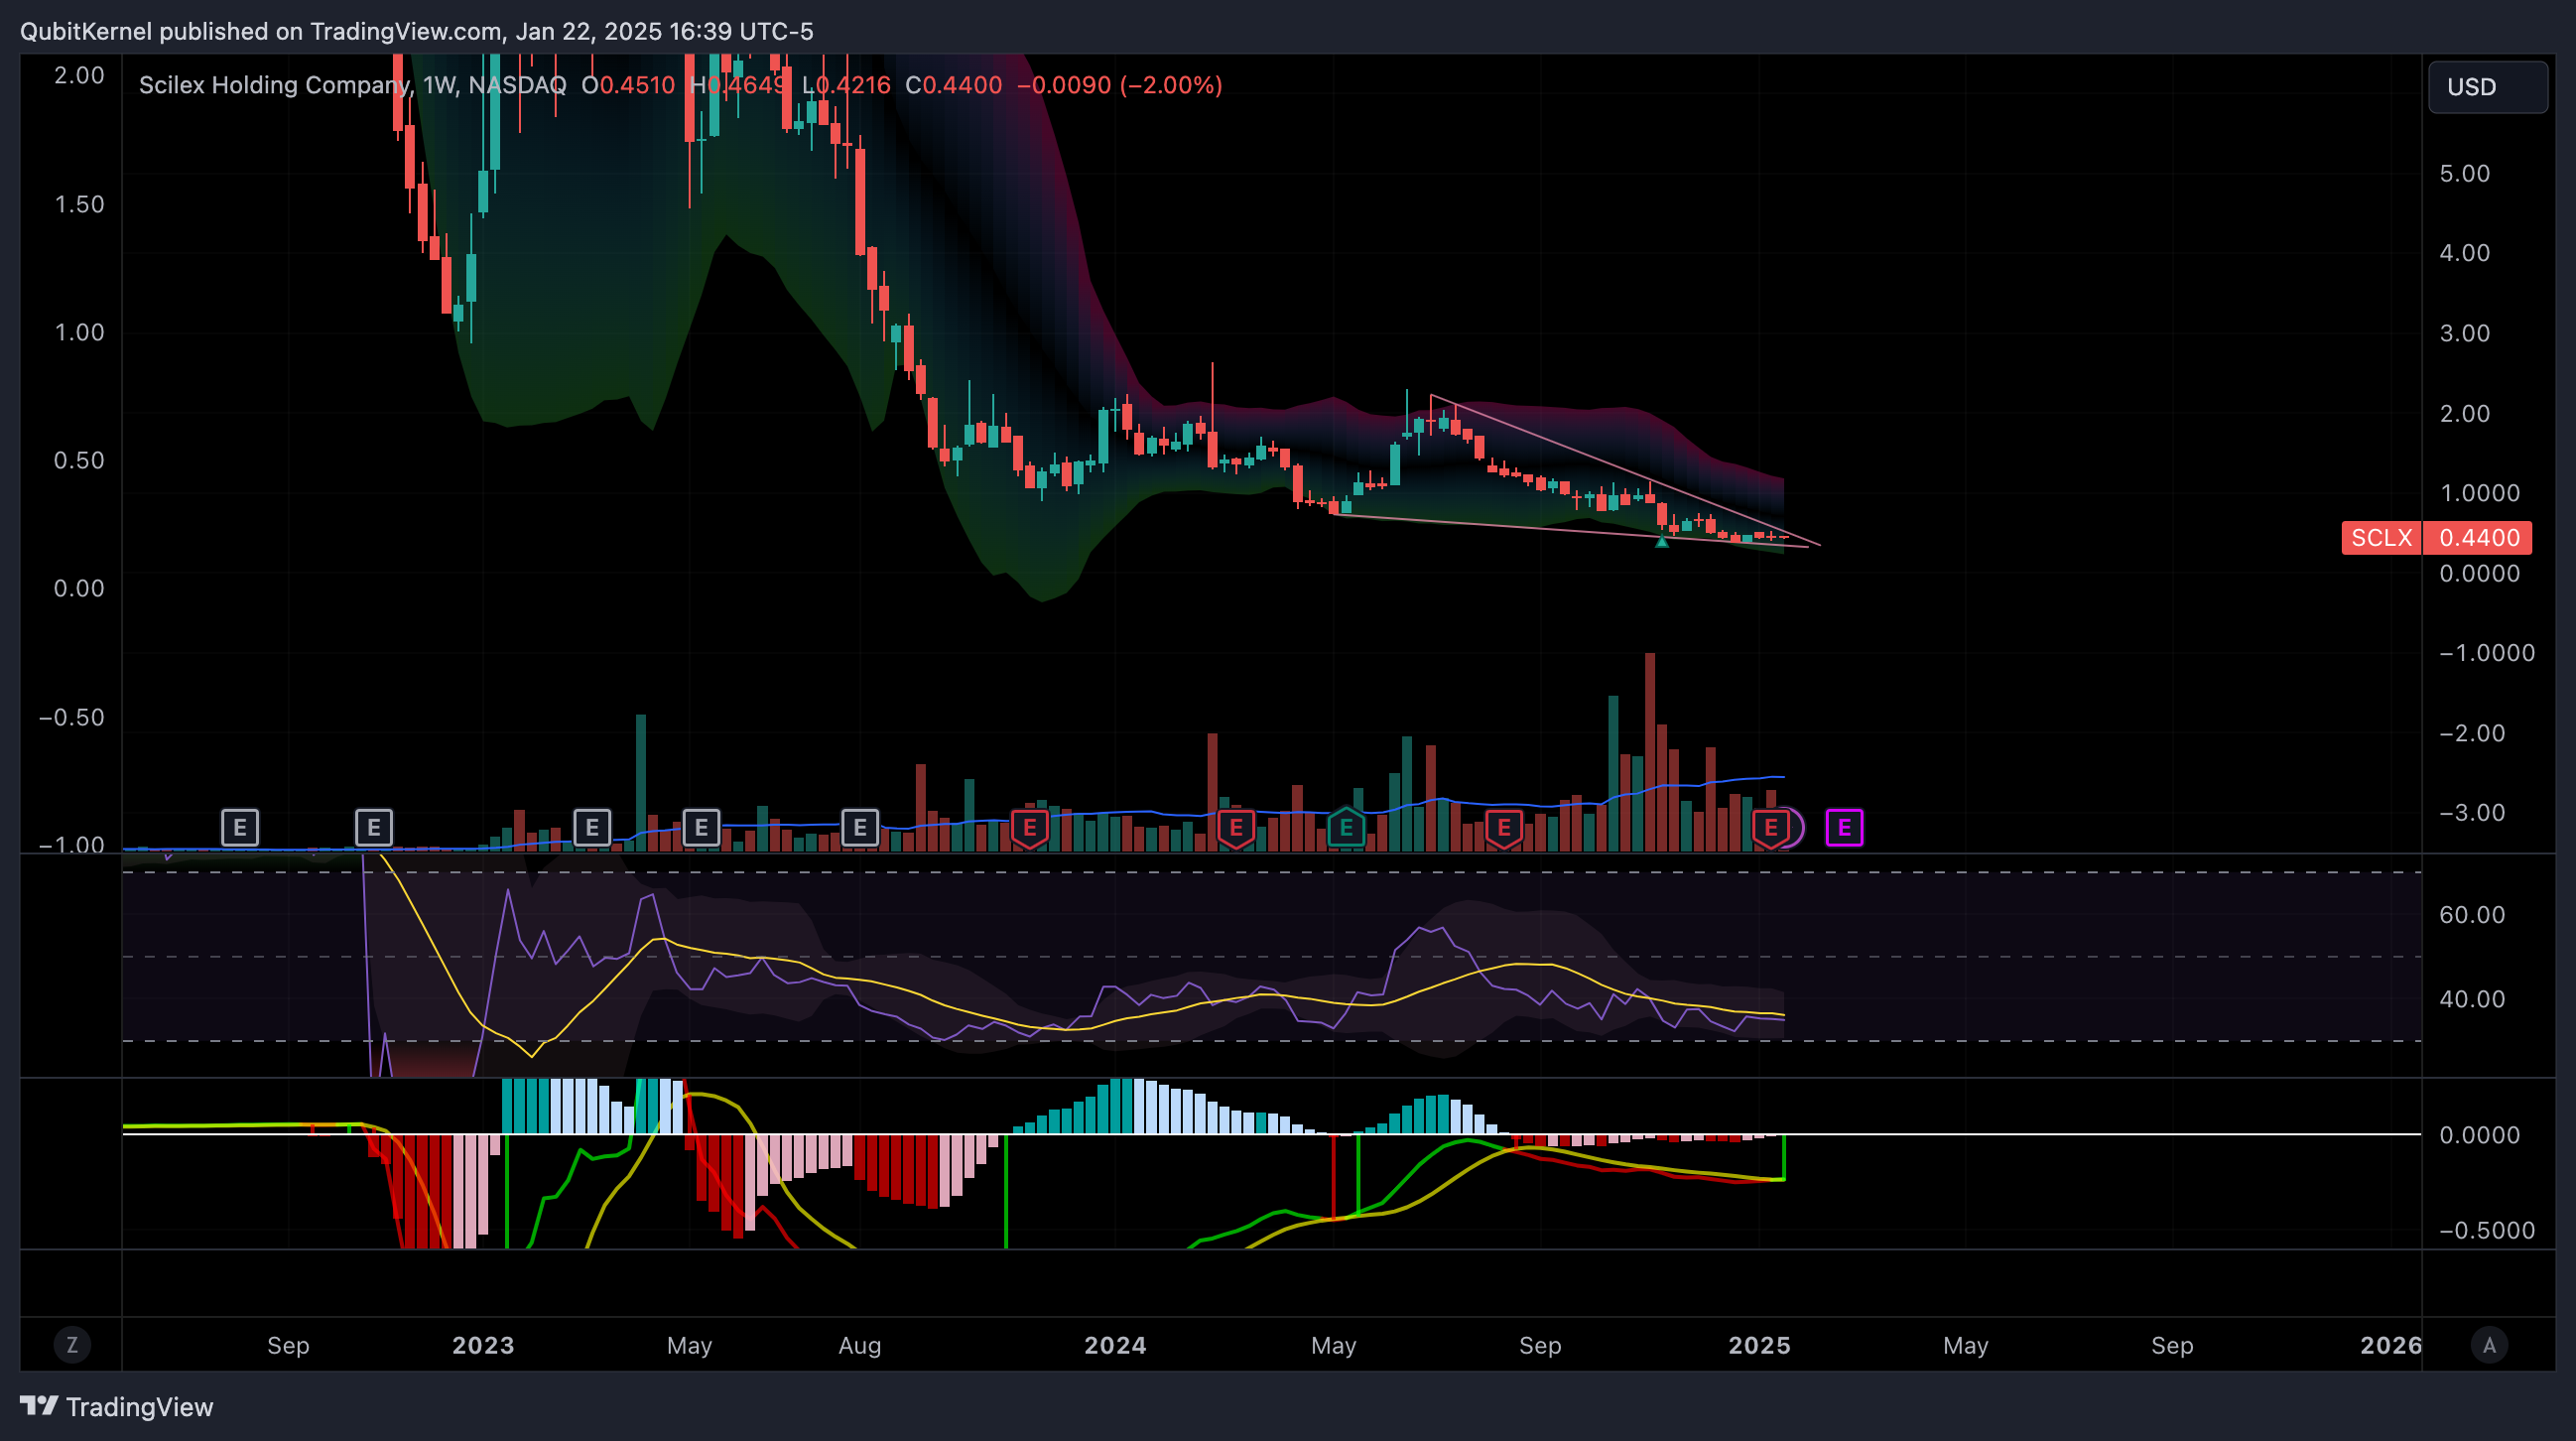Click red E marker between 2024 and May

click(1236, 828)
